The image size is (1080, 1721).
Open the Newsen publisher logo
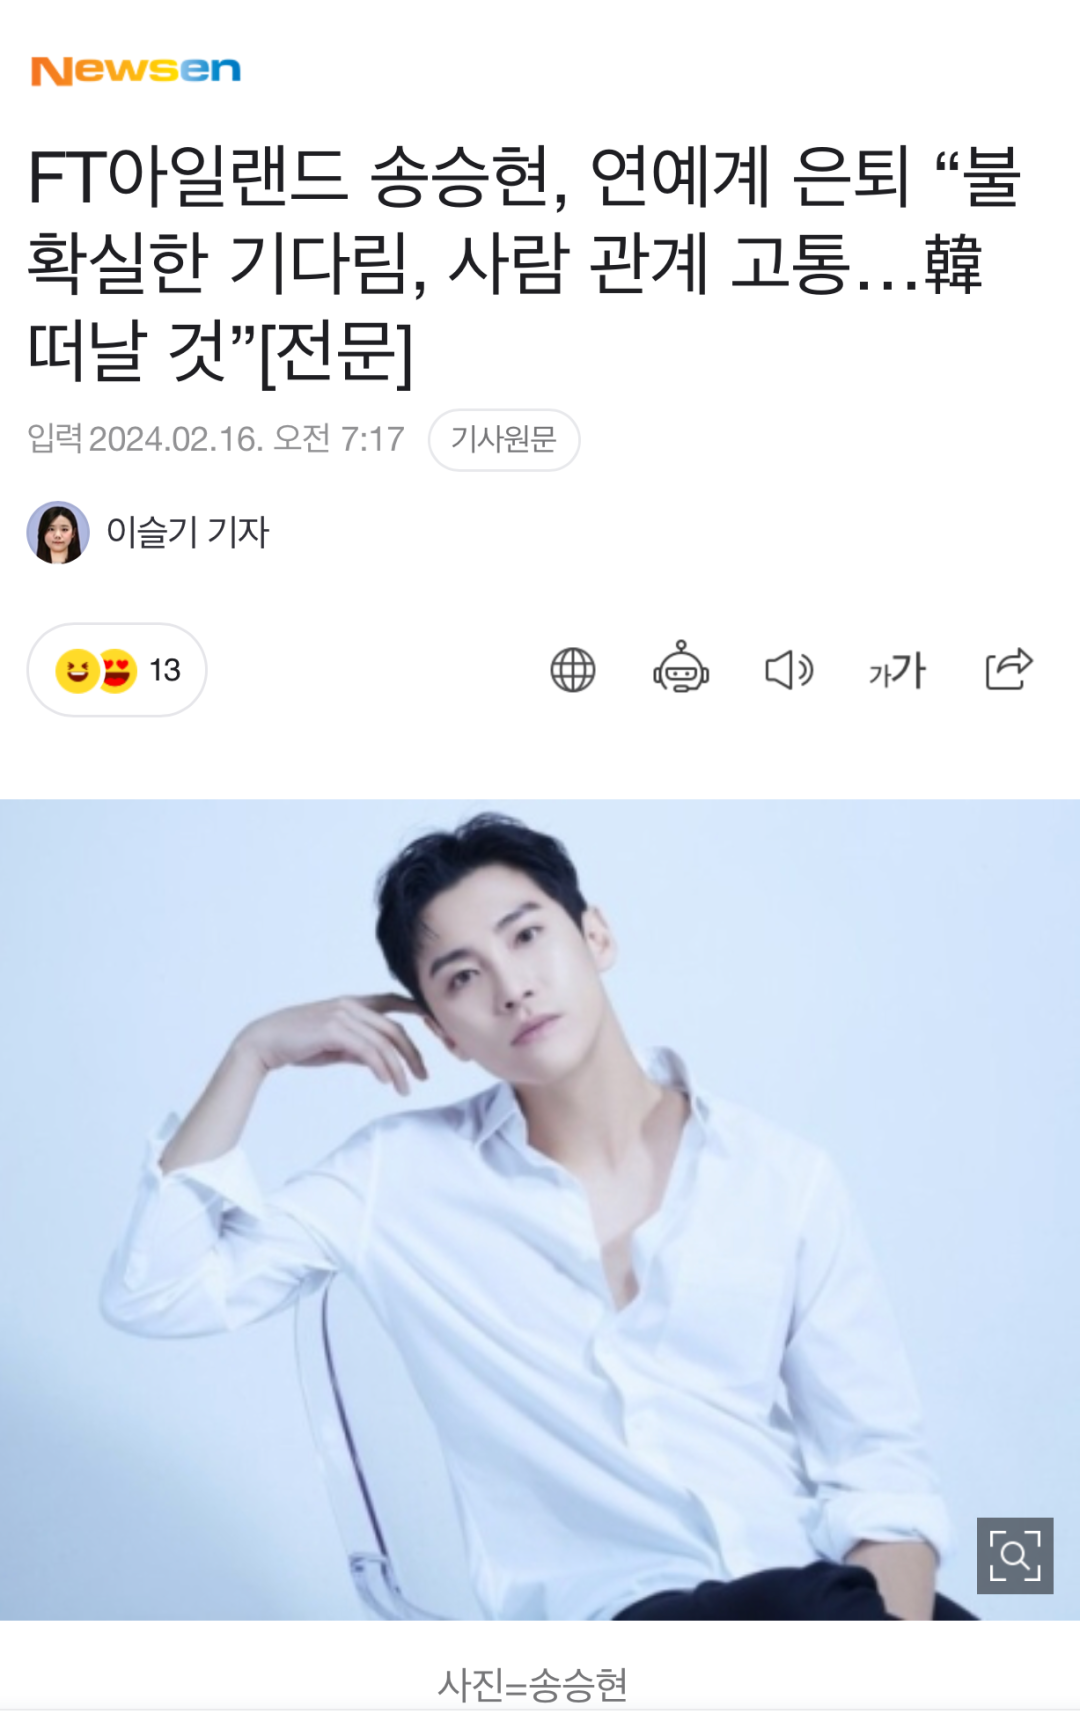pyautogui.click(x=136, y=70)
